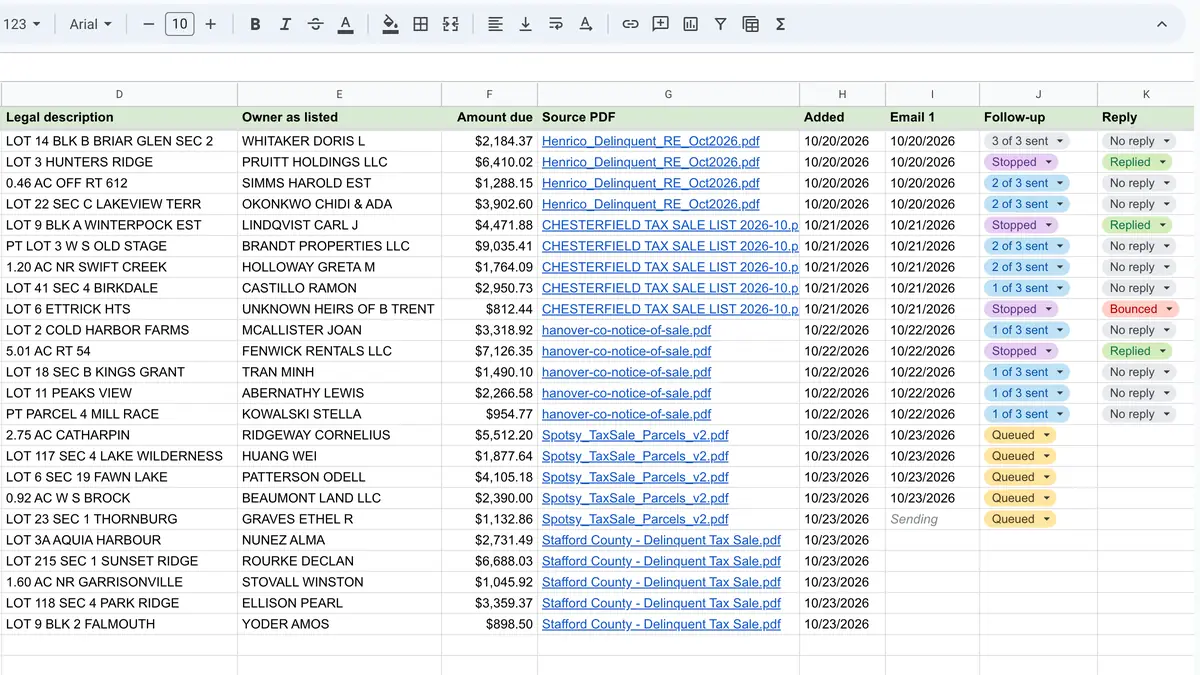The height and width of the screenshot is (675, 1200).
Task: Select cell 'LOT 215 SEC 1 SUNSET RIDGE'
Action: point(119,561)
